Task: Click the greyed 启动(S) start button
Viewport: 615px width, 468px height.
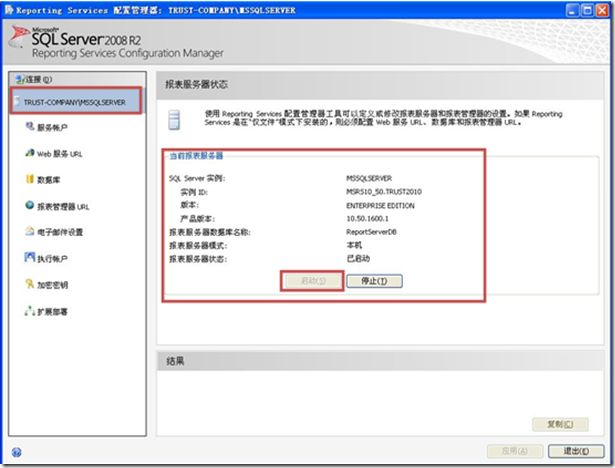Action: pyautogui.click(x=313, y=281)
